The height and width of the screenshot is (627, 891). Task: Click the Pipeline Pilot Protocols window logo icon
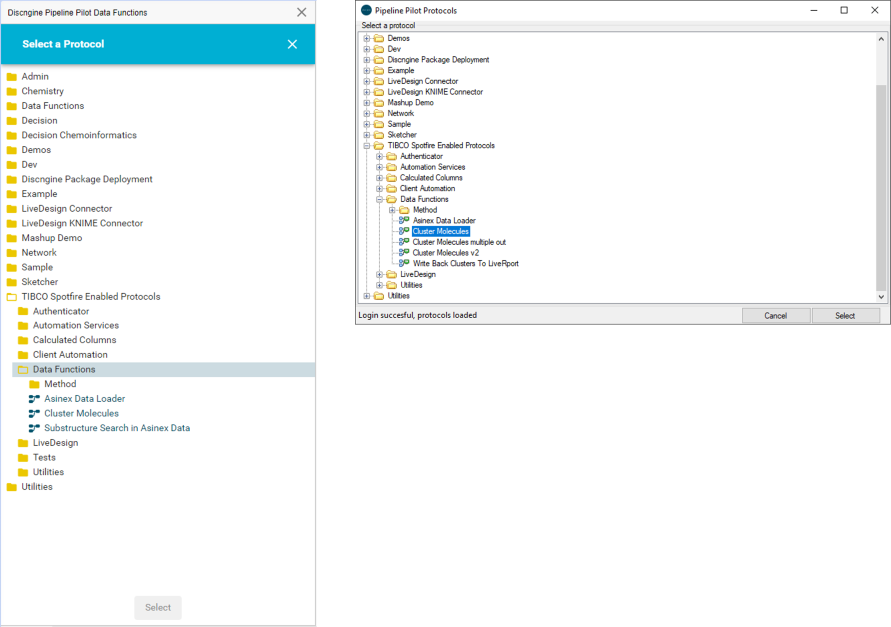[x=367, y=10]
